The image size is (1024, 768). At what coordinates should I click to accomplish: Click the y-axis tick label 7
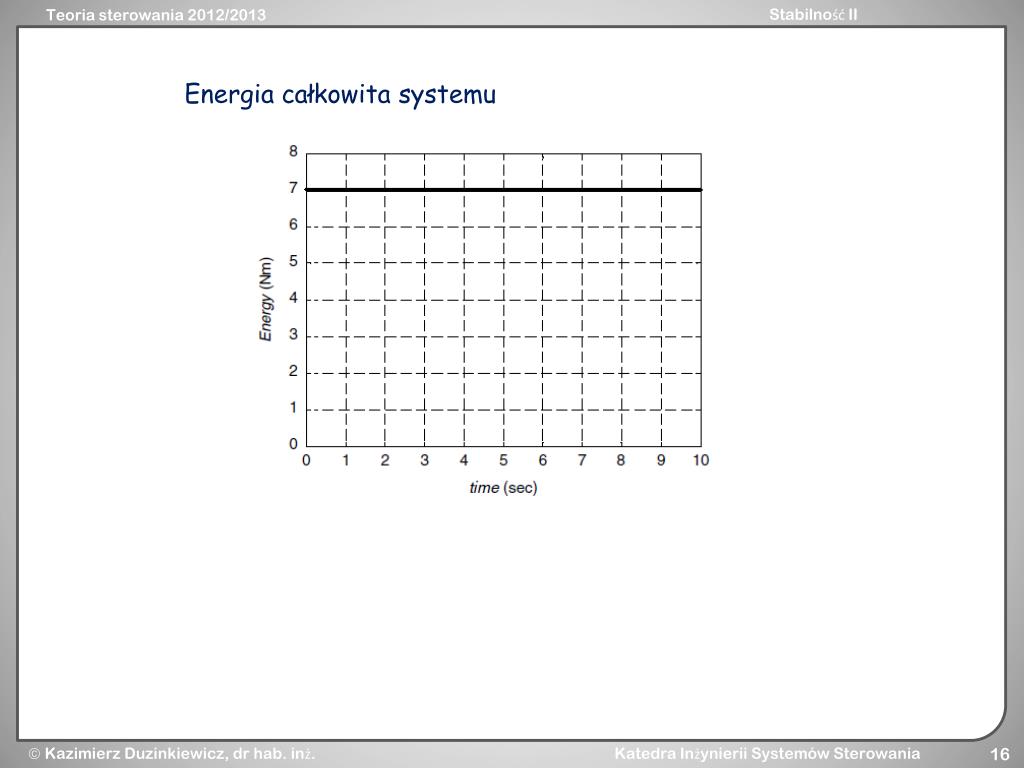coord(293,188)
